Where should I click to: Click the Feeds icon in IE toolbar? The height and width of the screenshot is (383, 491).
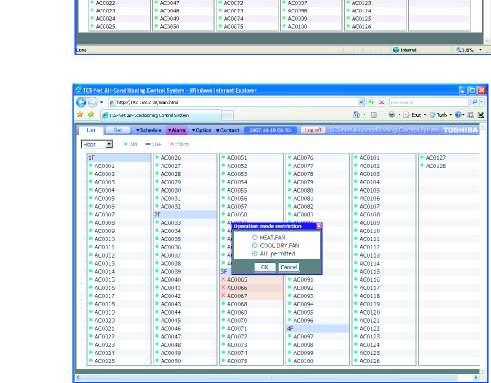374,115
